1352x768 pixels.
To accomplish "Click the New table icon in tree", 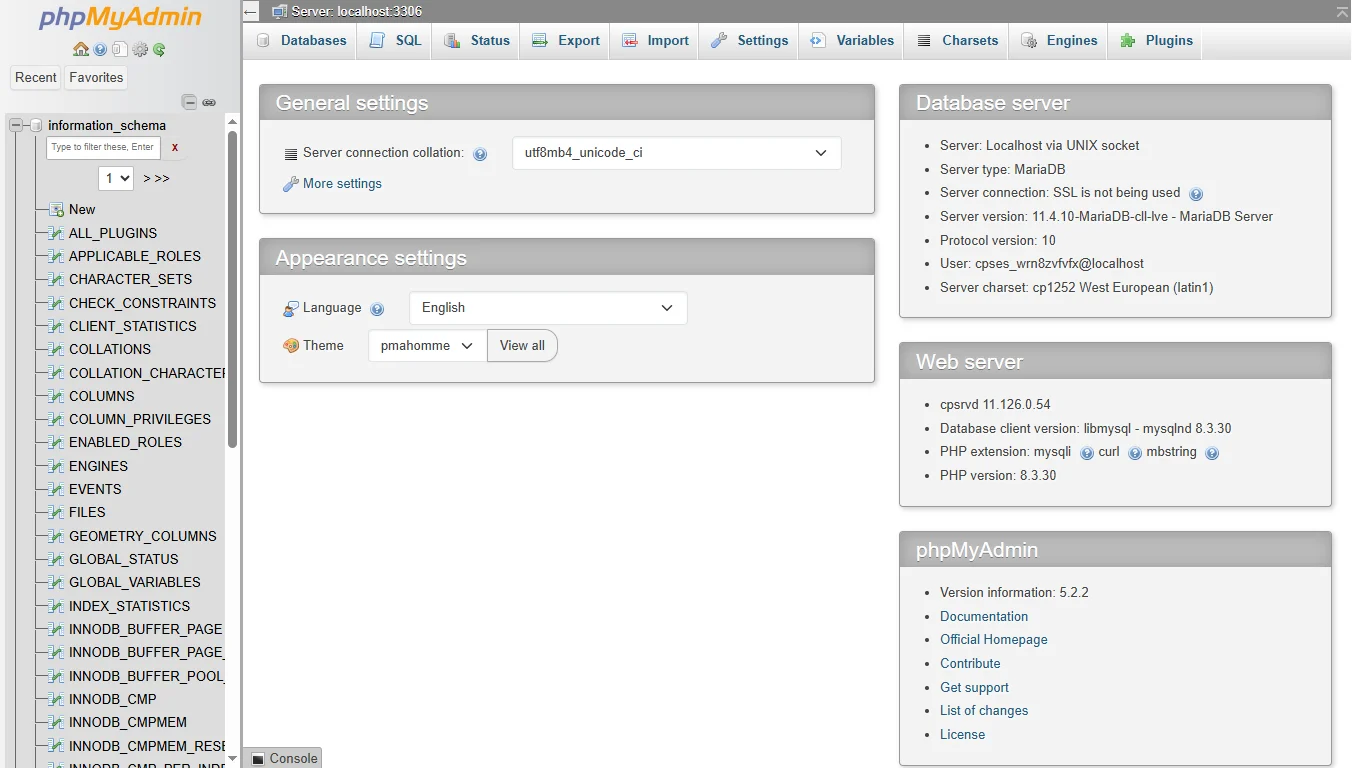I will click(x=57, y=210).
